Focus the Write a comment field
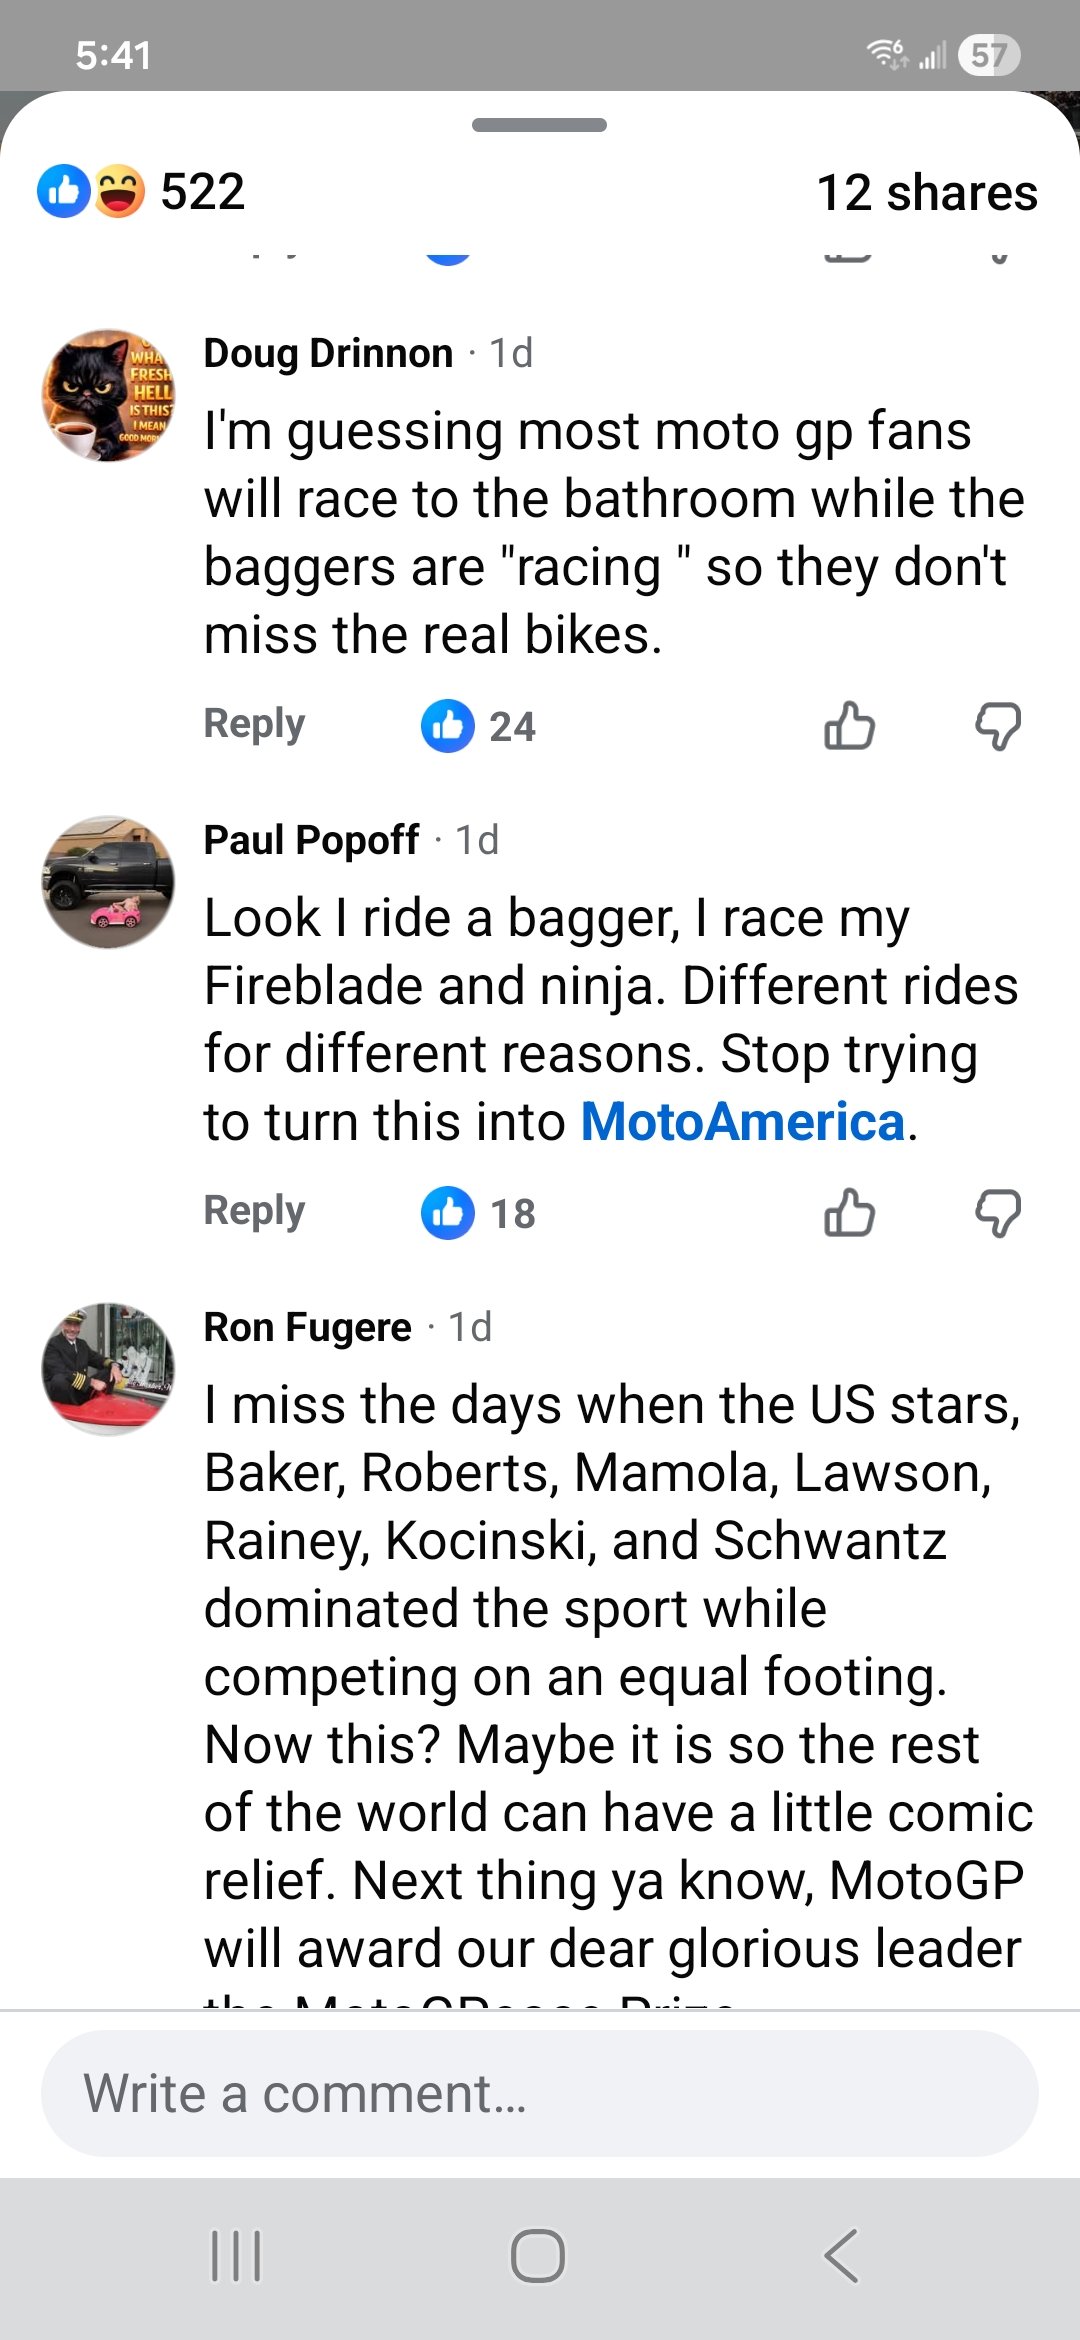1080x2340 pixels. pos(540,2093)
